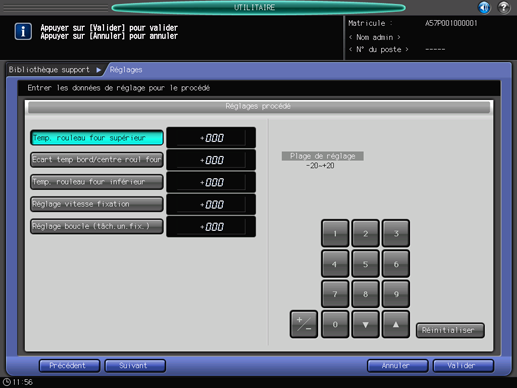
Task: Tap keypad digit 3
Action: [396, 233]
